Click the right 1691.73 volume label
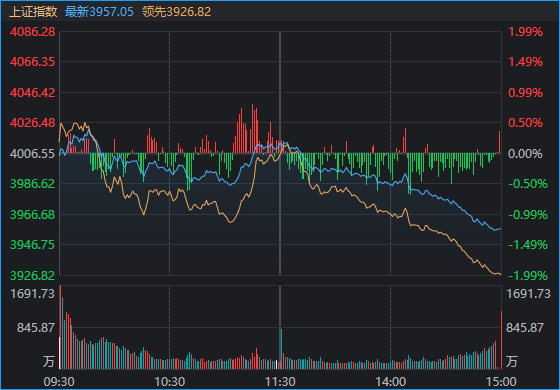The height and width of the screenshot is (390, 560). click(x=529, y=294)
